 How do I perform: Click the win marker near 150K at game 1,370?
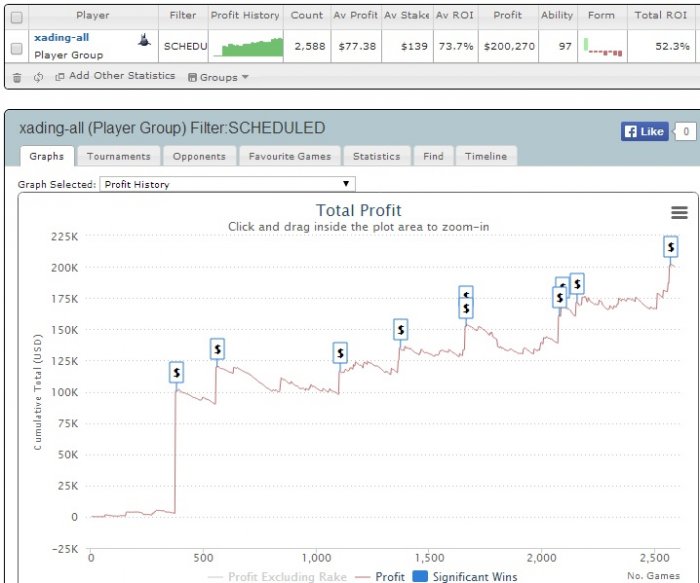click(x=400, y=329)
